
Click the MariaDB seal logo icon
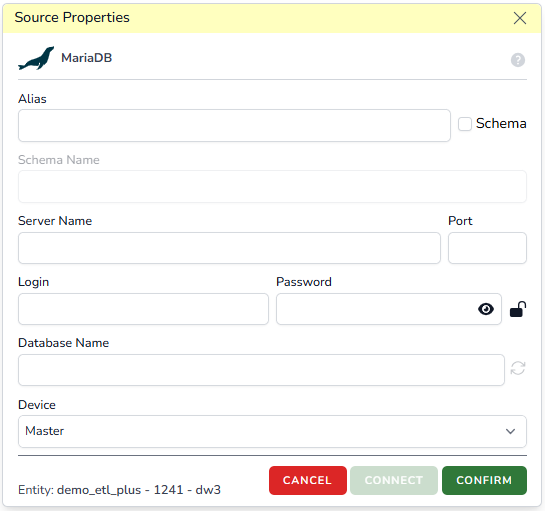click(x=36, y=58)
